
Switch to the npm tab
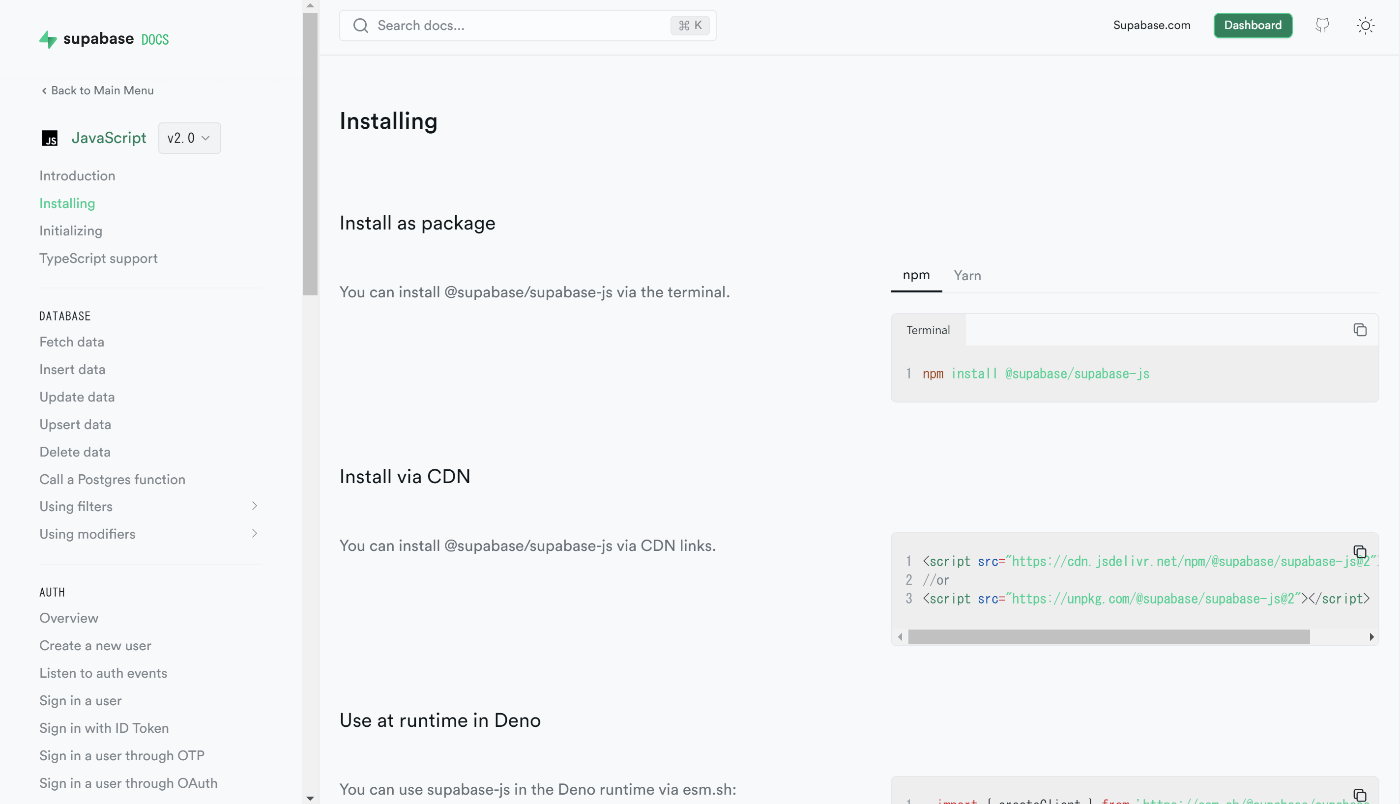tap(916, 275)
